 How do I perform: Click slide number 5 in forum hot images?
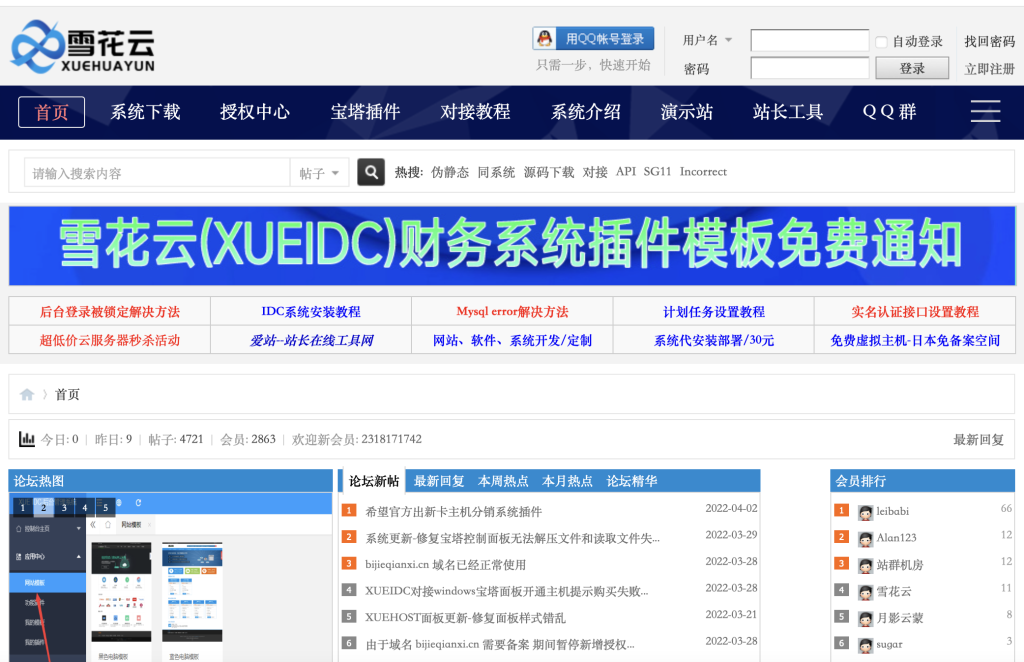coord(105,508)
